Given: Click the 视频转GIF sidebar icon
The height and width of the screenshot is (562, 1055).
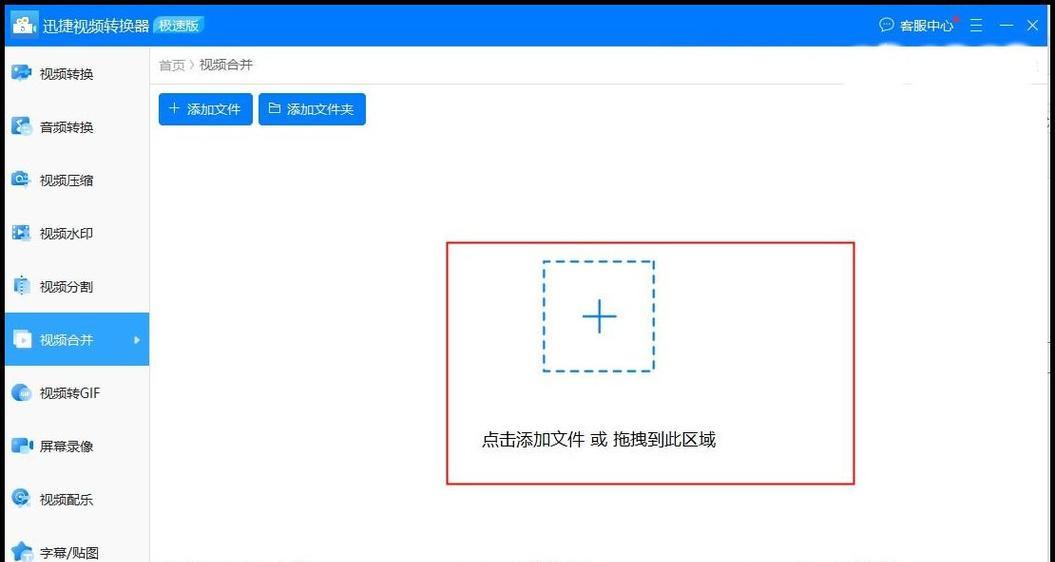Looking at the screenshot, I should (x=22, y=392).
